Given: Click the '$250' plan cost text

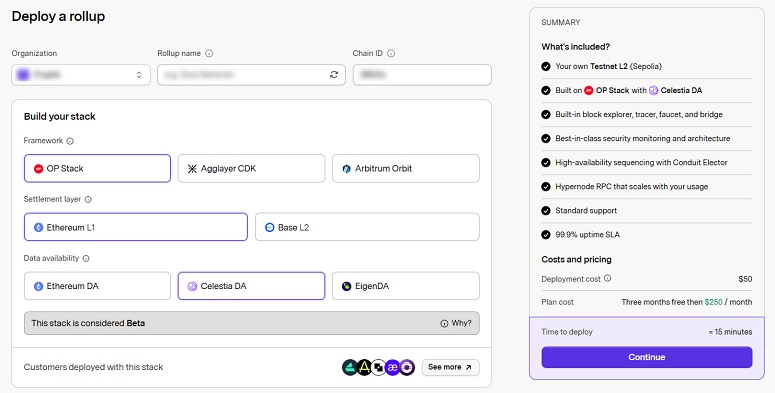Looking at the screenshot, I should tap(714, 302).
